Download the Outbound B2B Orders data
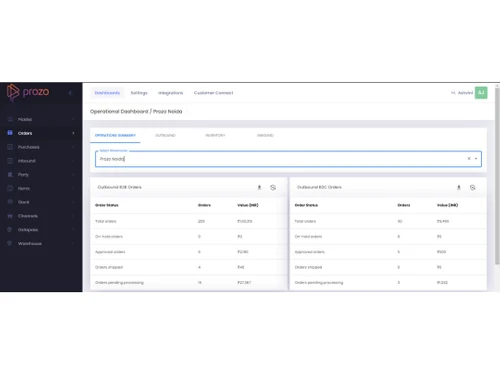This screenshot has width=500, height=375. pyautogui.click(x=259, y=187)
